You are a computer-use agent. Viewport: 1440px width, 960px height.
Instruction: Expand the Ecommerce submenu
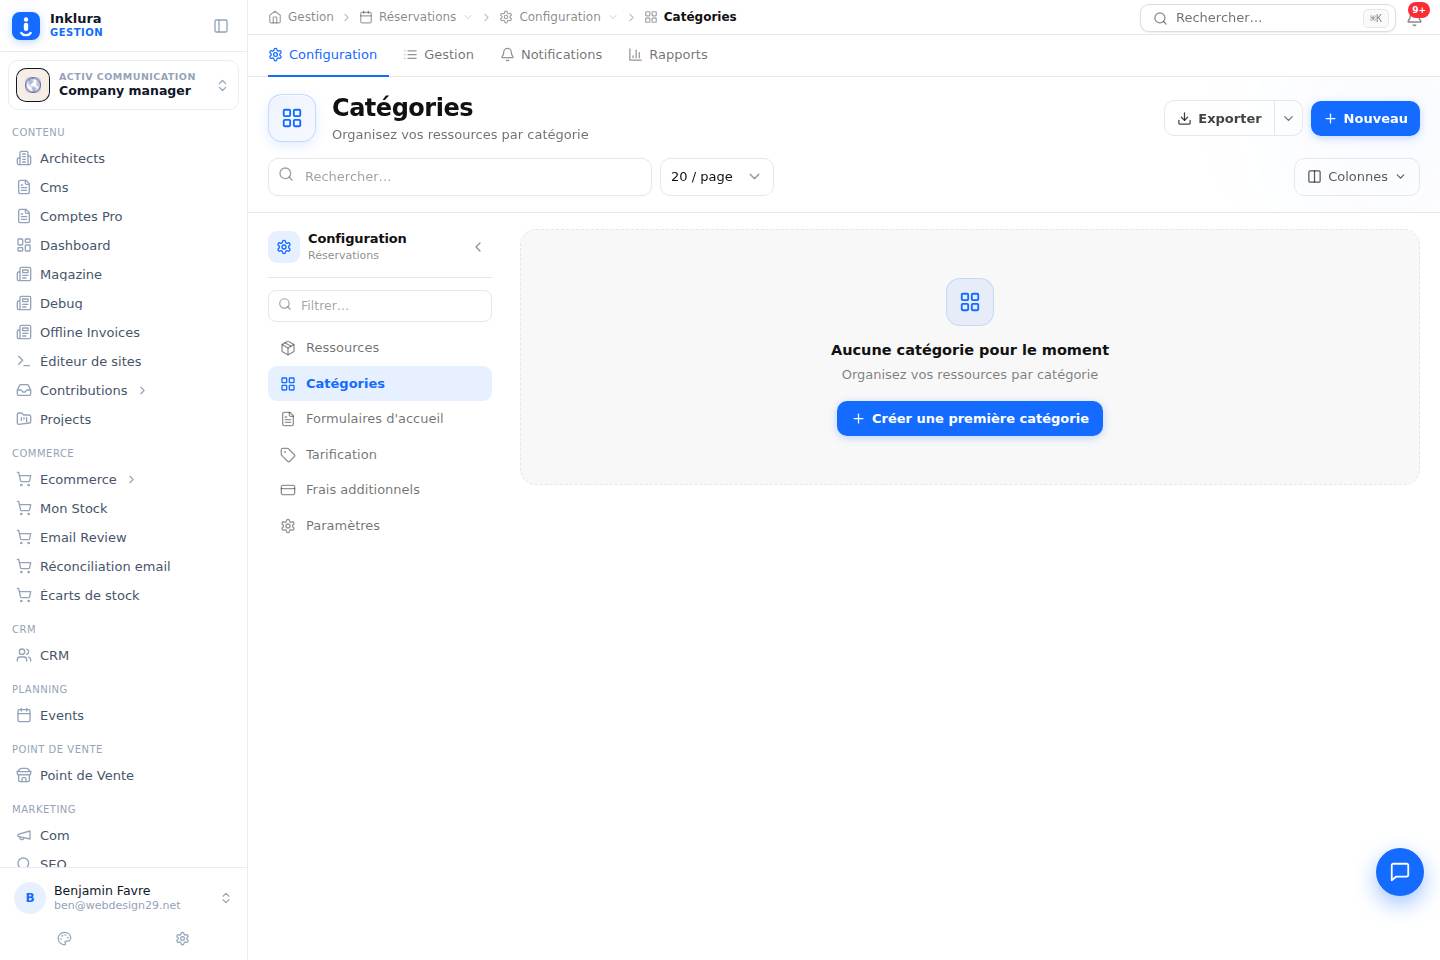pos(131,479)
